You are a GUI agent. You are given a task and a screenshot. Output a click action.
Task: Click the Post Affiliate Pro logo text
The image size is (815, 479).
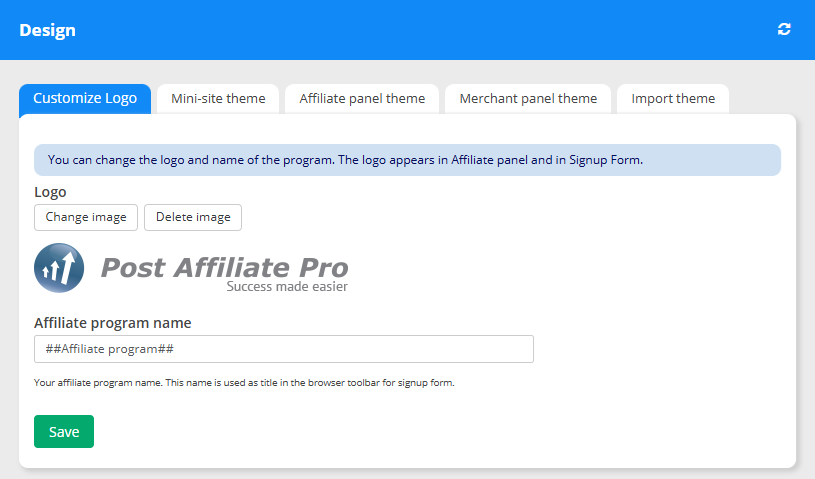[224, 267]
